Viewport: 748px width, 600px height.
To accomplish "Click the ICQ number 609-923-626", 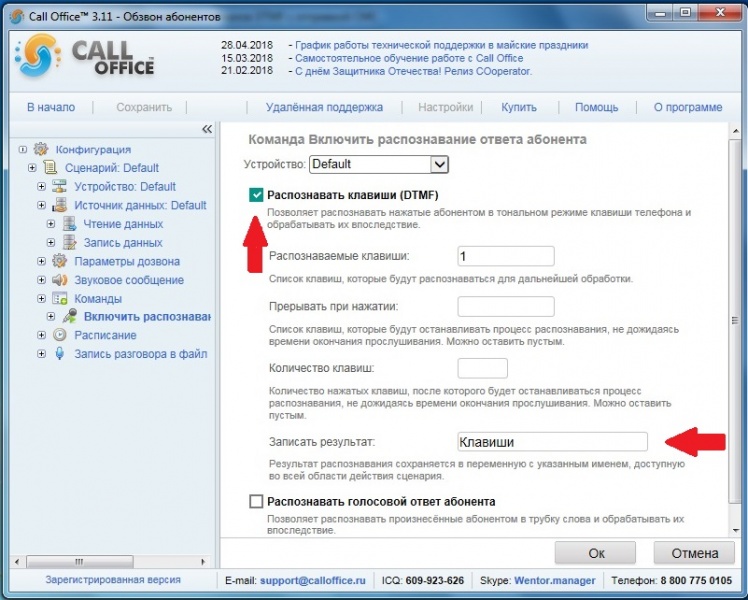I will [435, 580].
